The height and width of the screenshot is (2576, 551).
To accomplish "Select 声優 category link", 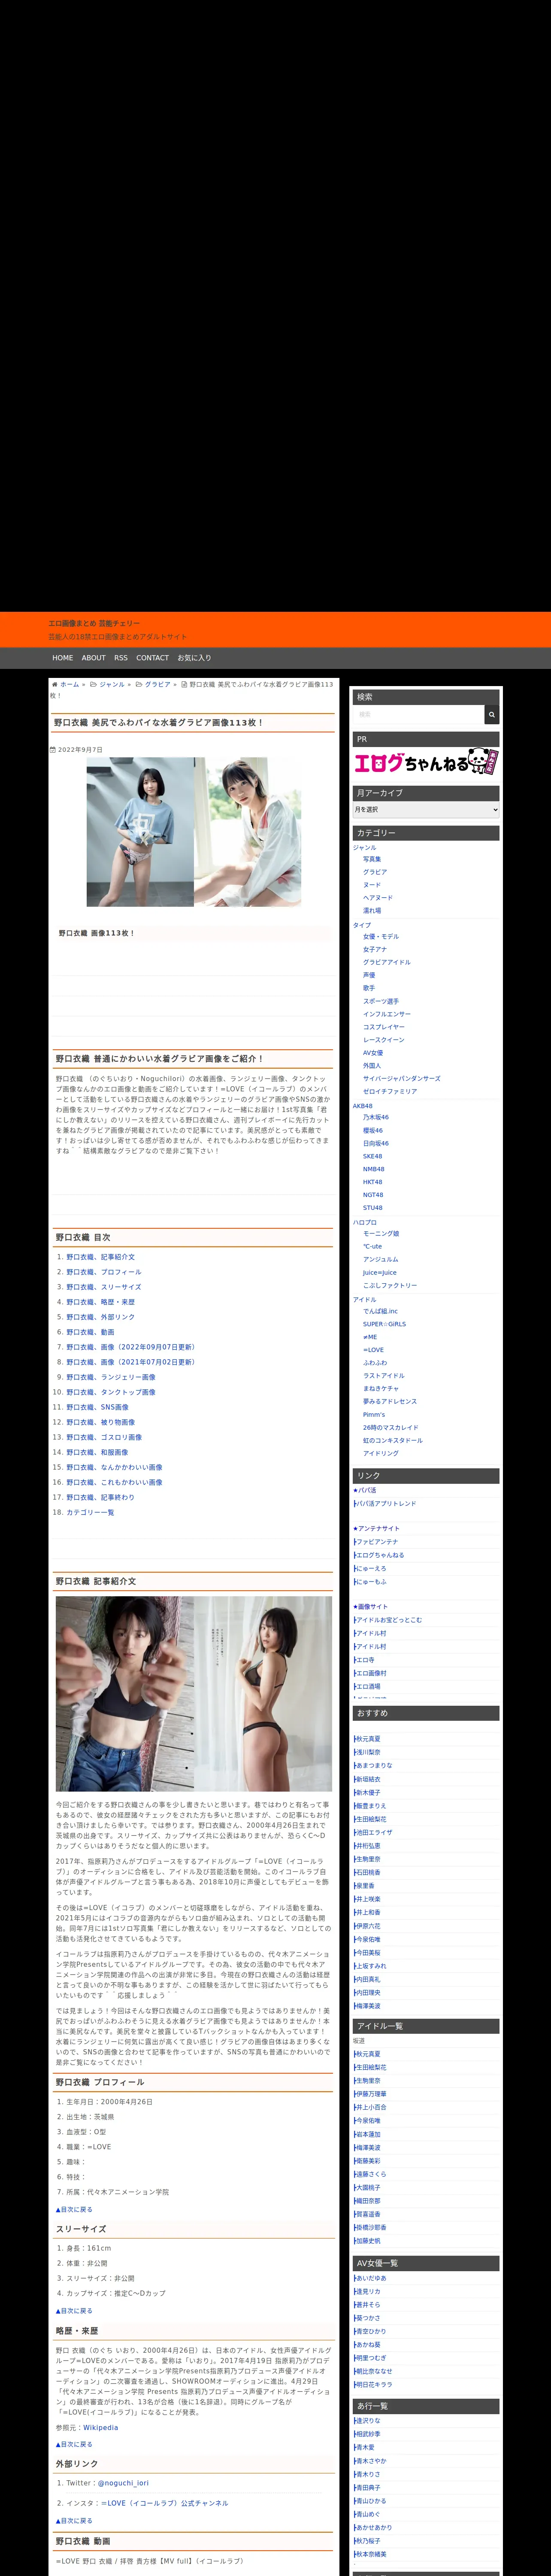I will tap(369, 975).
